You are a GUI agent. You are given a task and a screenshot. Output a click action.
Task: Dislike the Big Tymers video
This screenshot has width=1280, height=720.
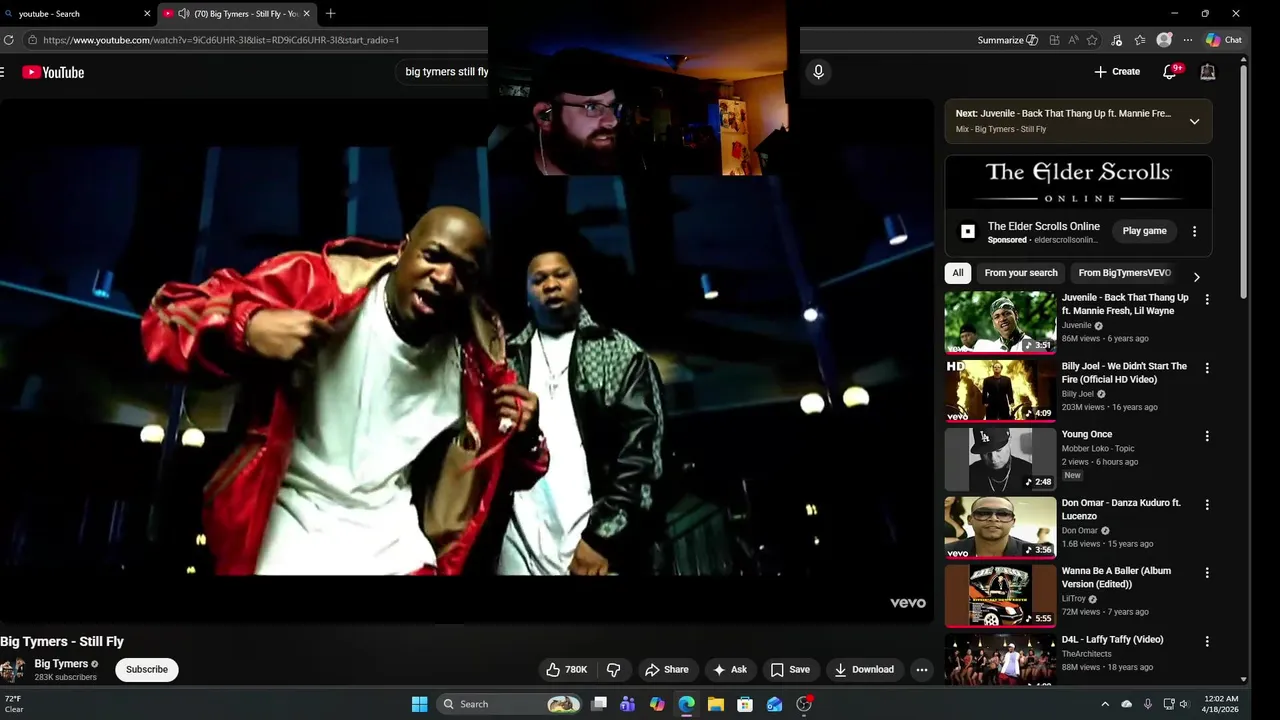(x=614, y=670)
